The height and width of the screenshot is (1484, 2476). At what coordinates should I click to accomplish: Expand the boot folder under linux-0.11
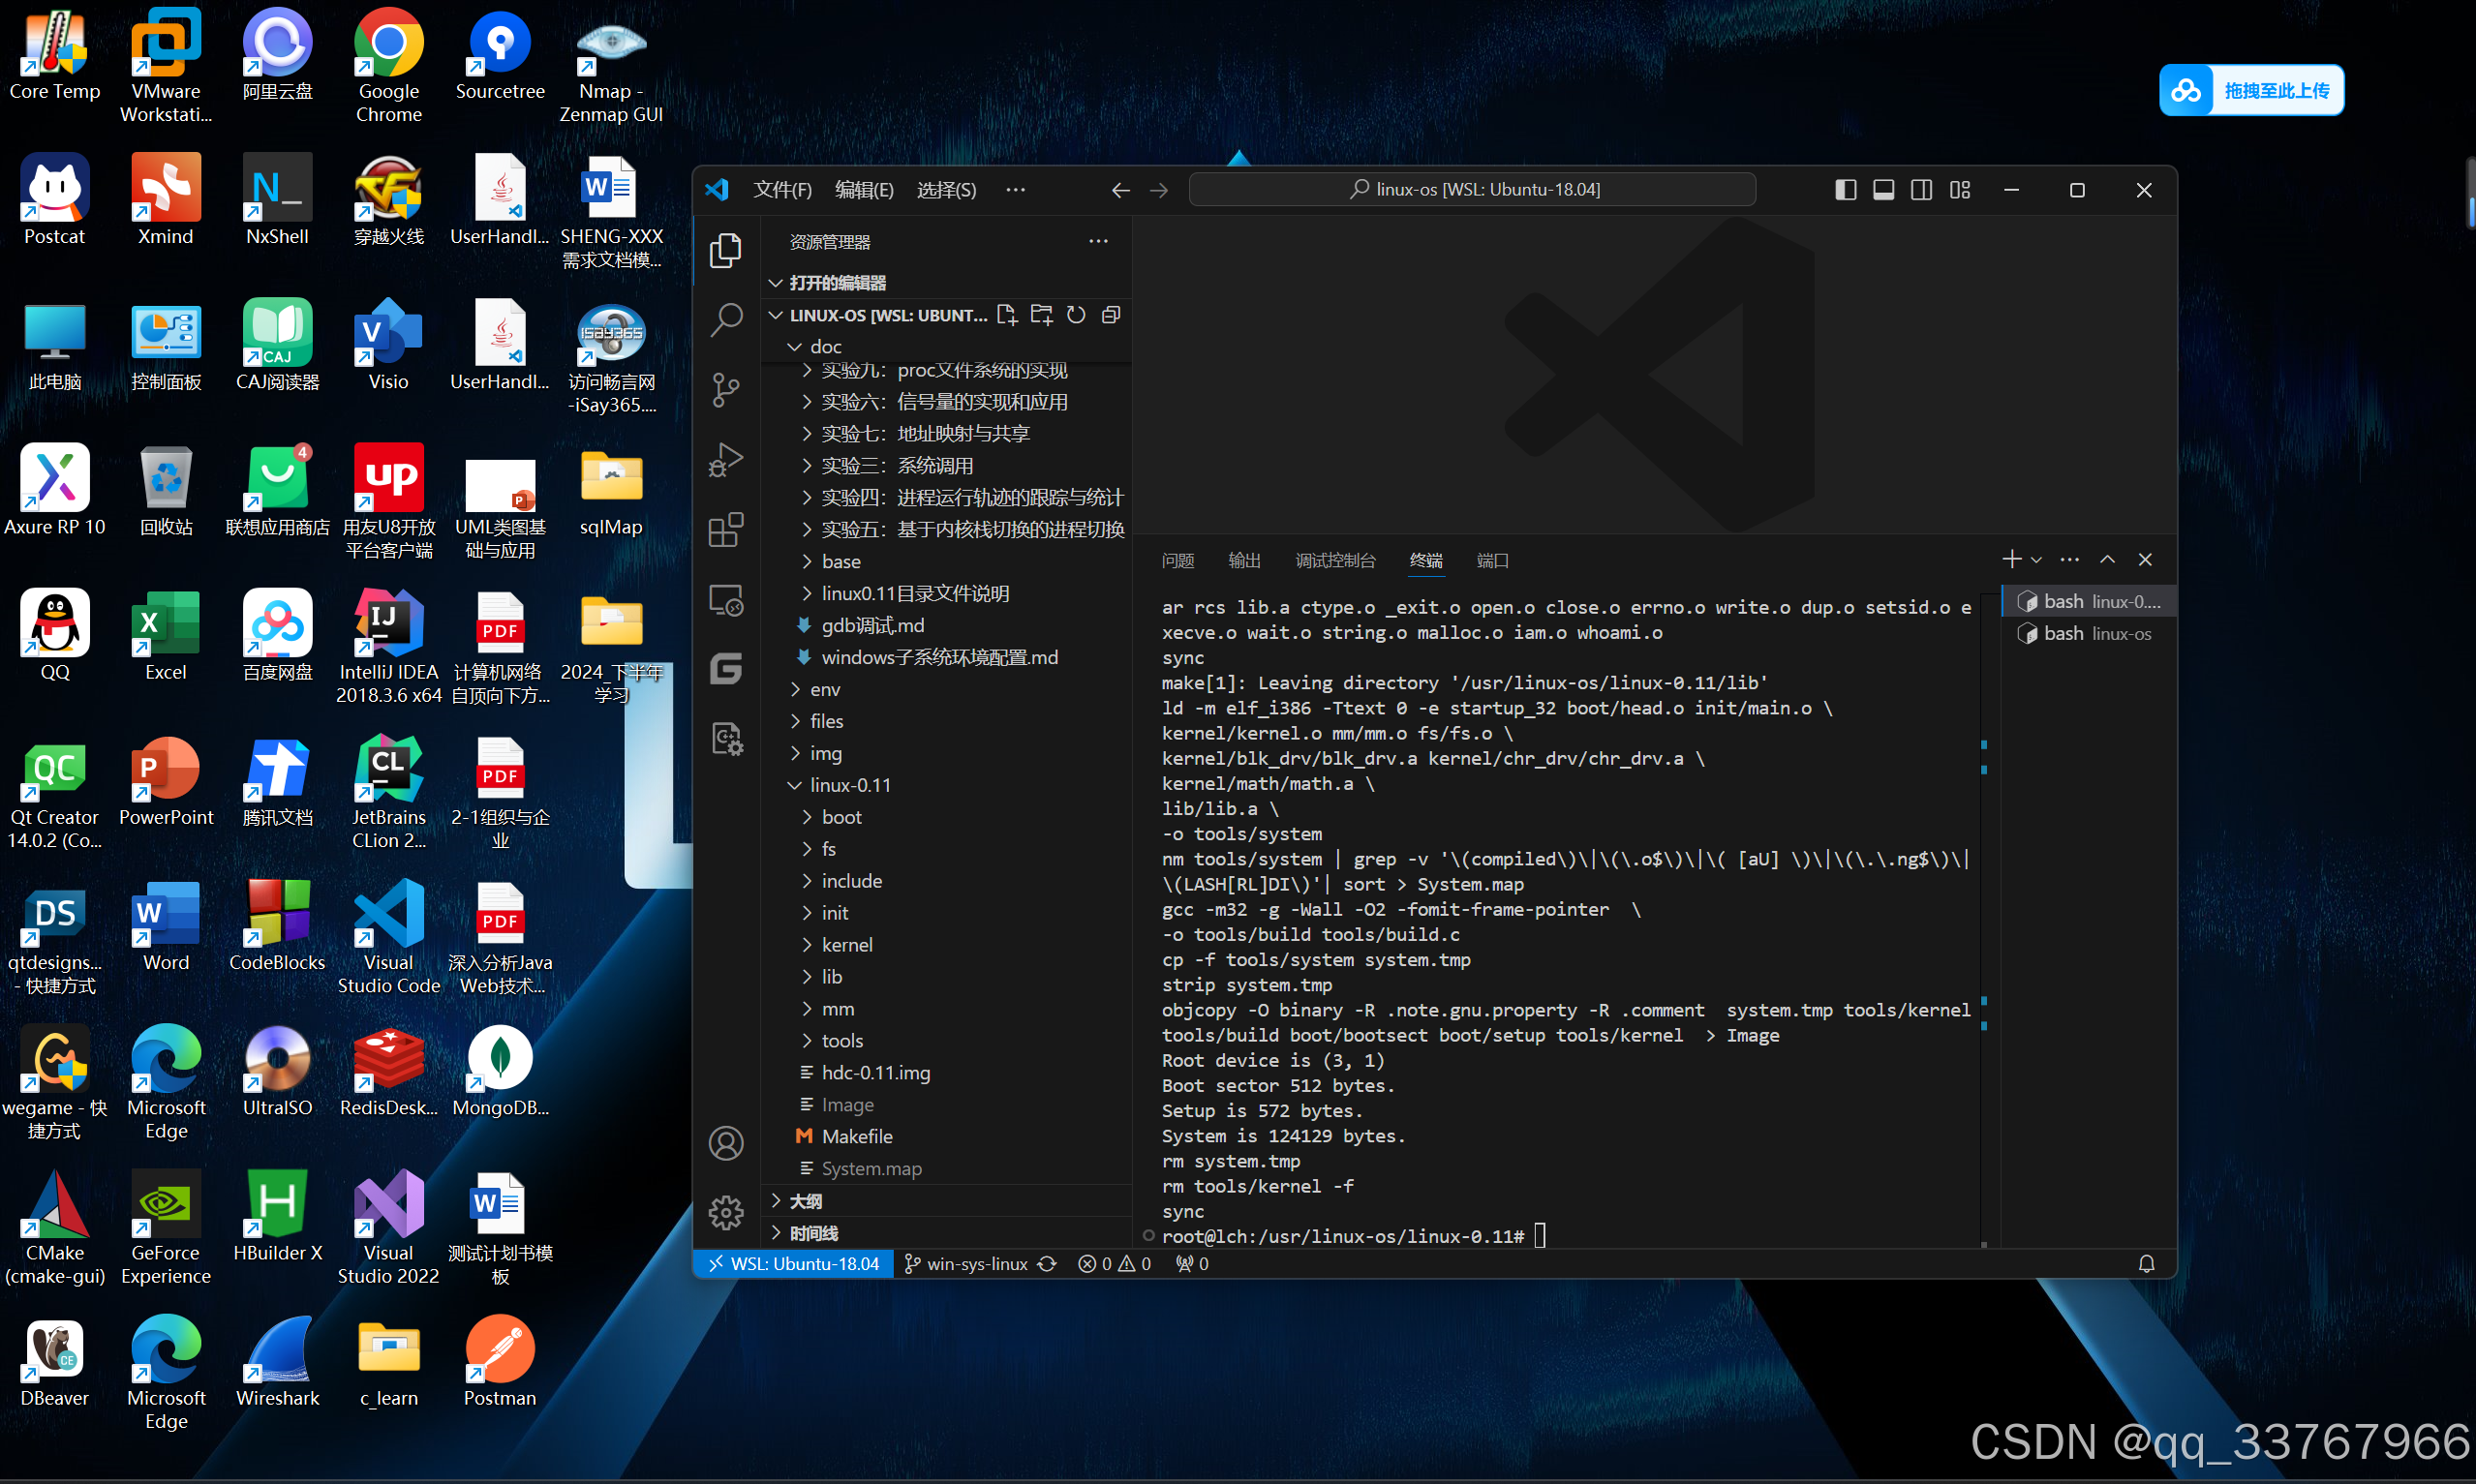click(841, 817)
